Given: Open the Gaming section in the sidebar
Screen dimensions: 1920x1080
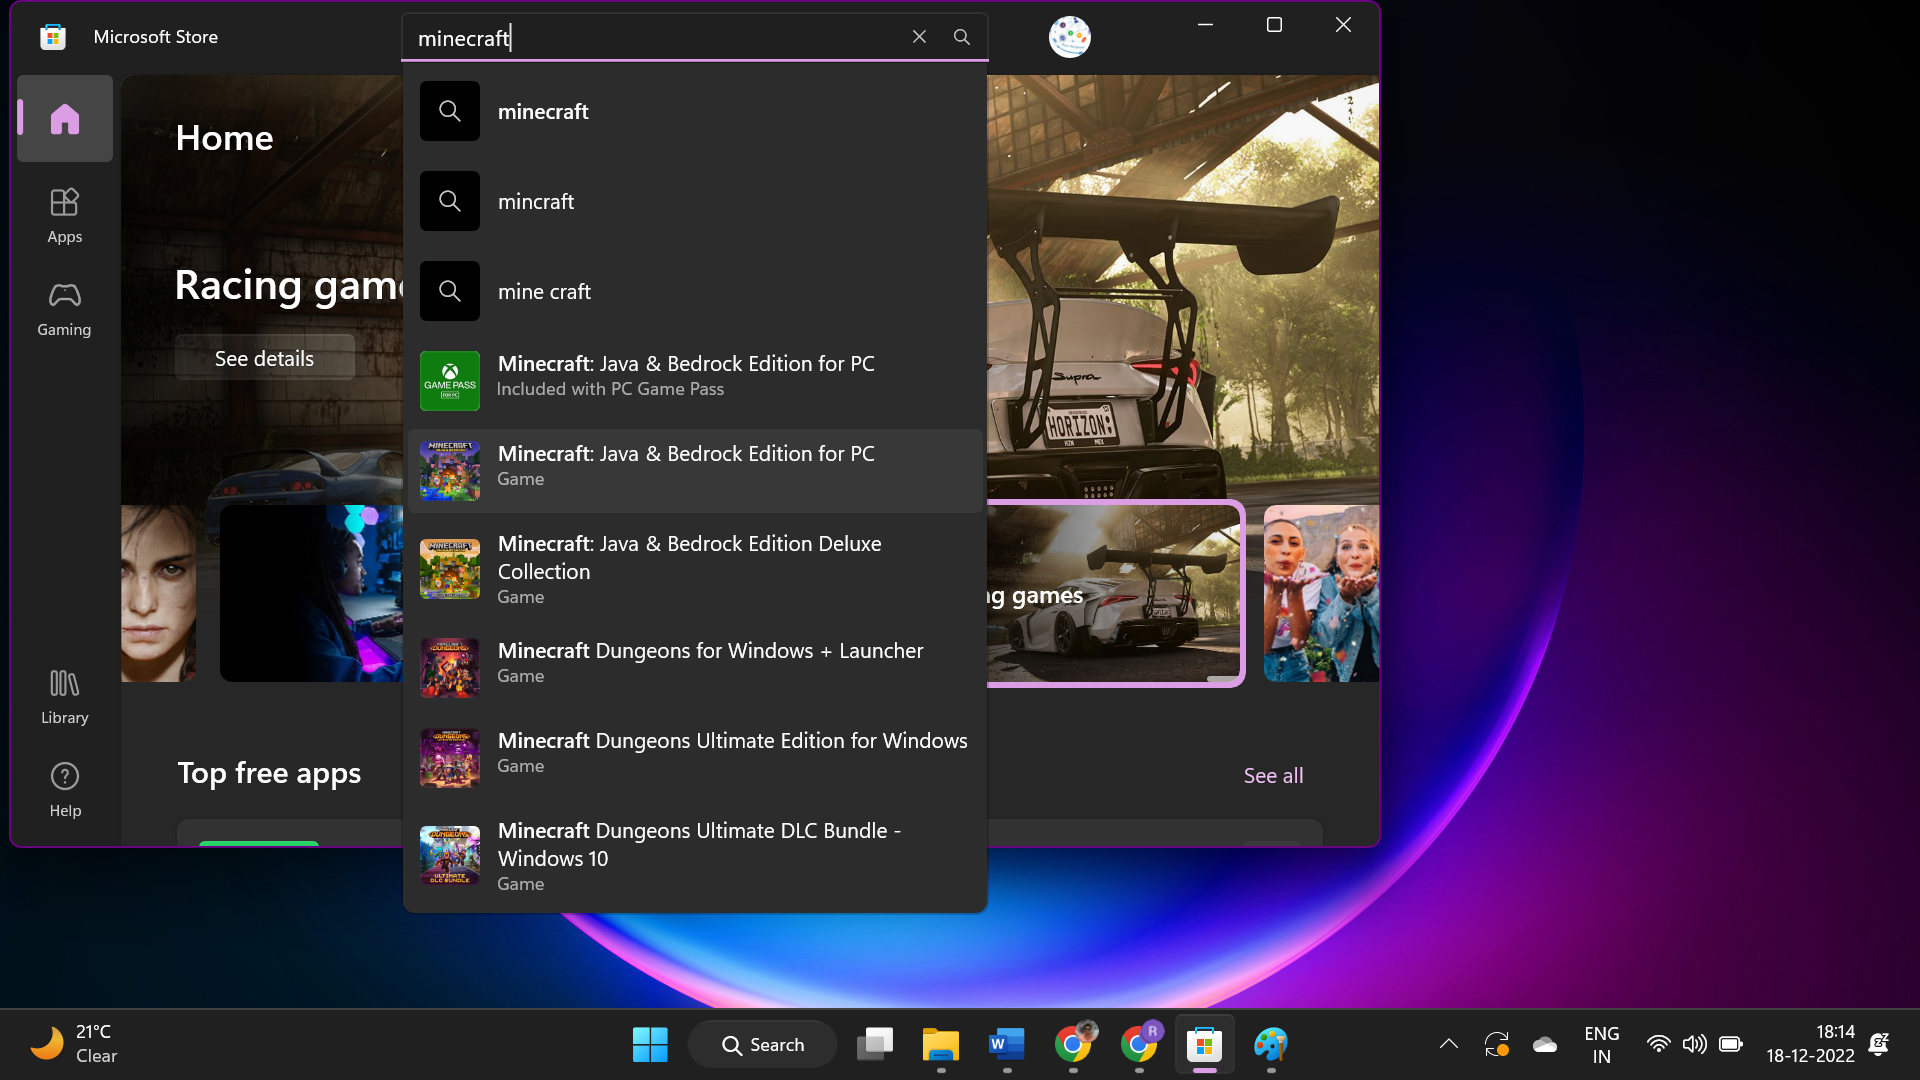Looking at the screenshot, I should point(64,307).
